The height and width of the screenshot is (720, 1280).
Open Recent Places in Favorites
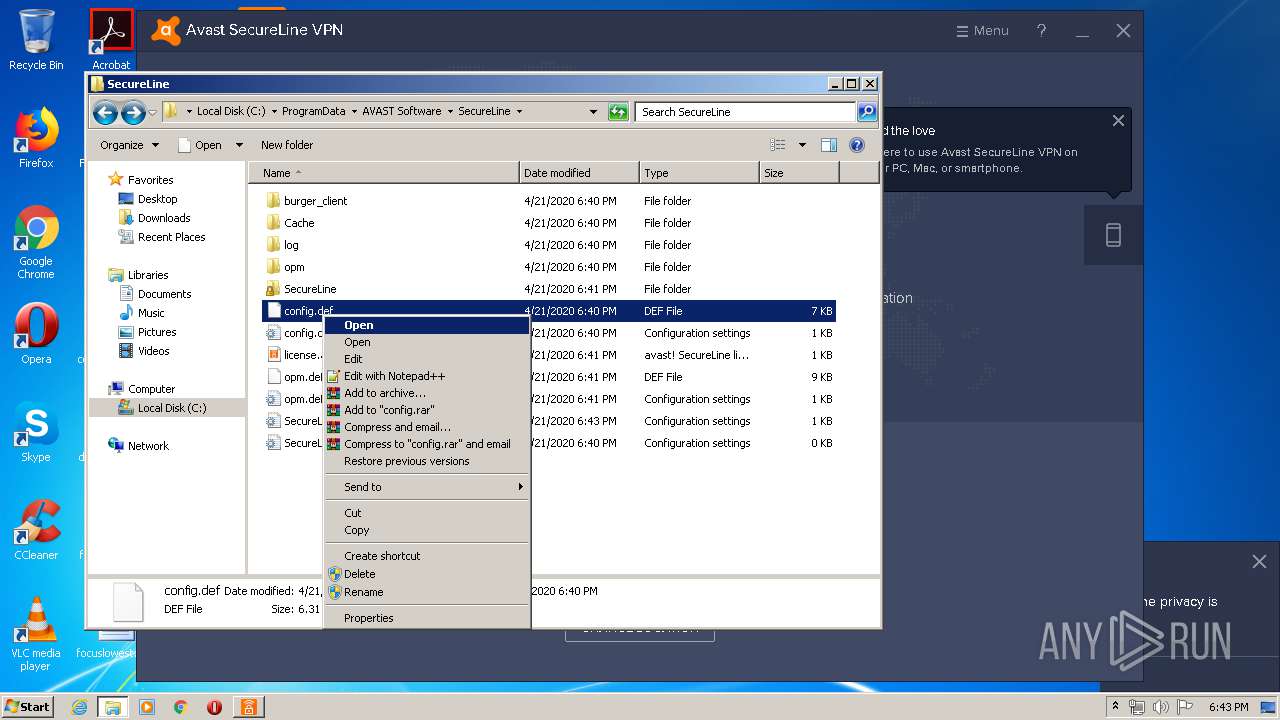click(x=162, y=237)
